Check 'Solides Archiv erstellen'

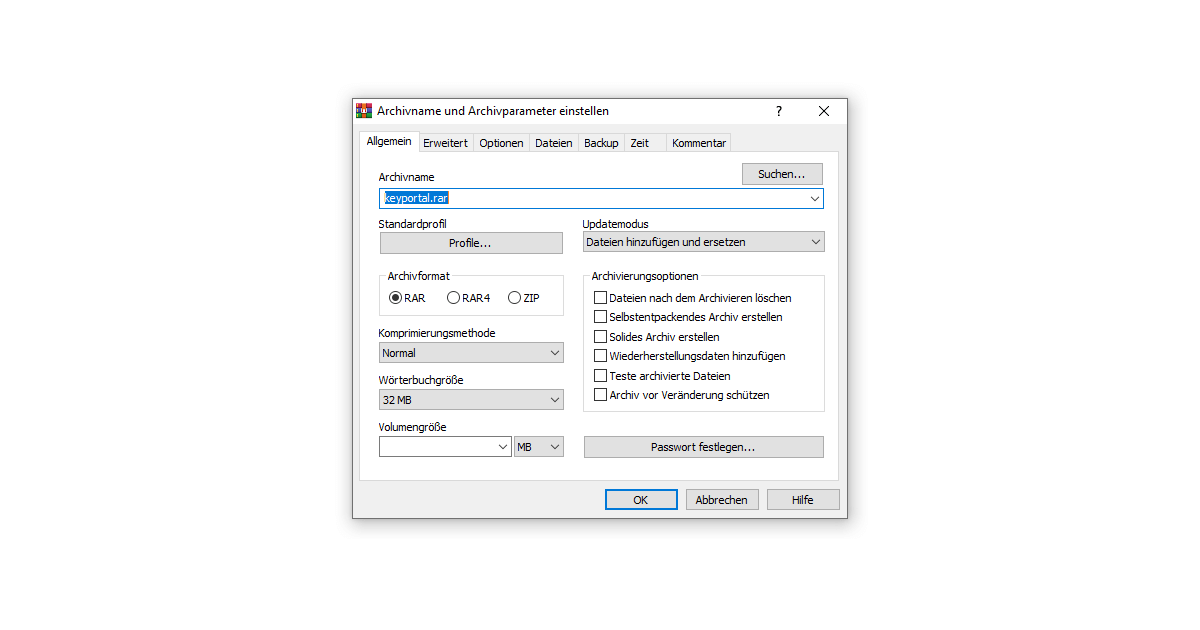[x=600, y=336]
